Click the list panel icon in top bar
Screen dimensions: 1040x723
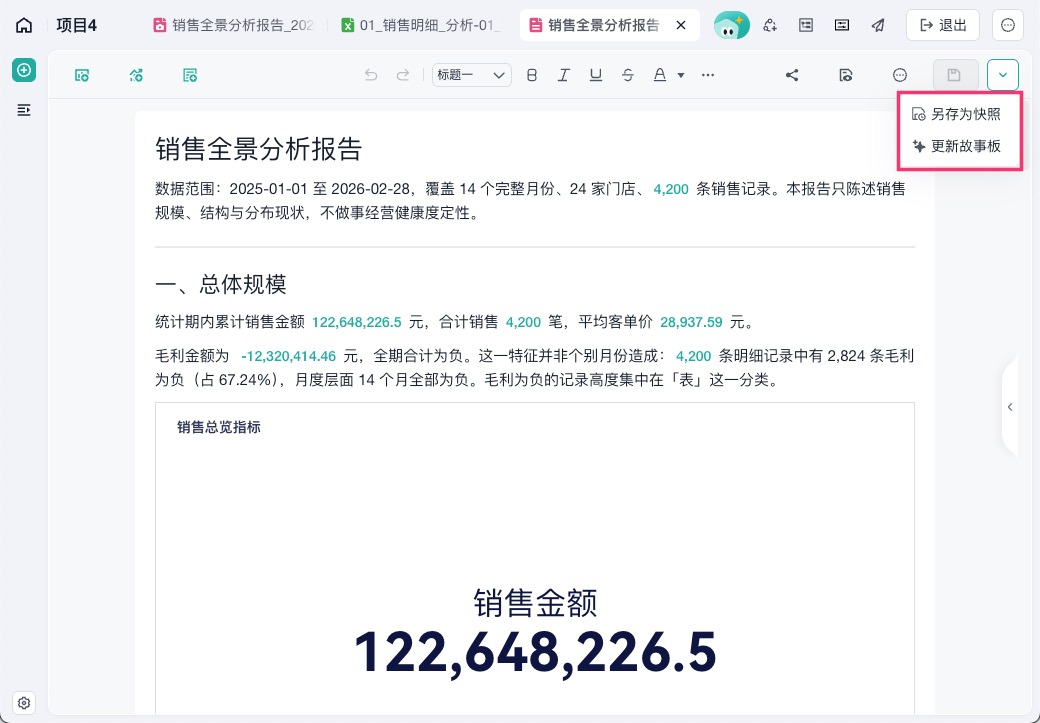(x=806, y=26)
